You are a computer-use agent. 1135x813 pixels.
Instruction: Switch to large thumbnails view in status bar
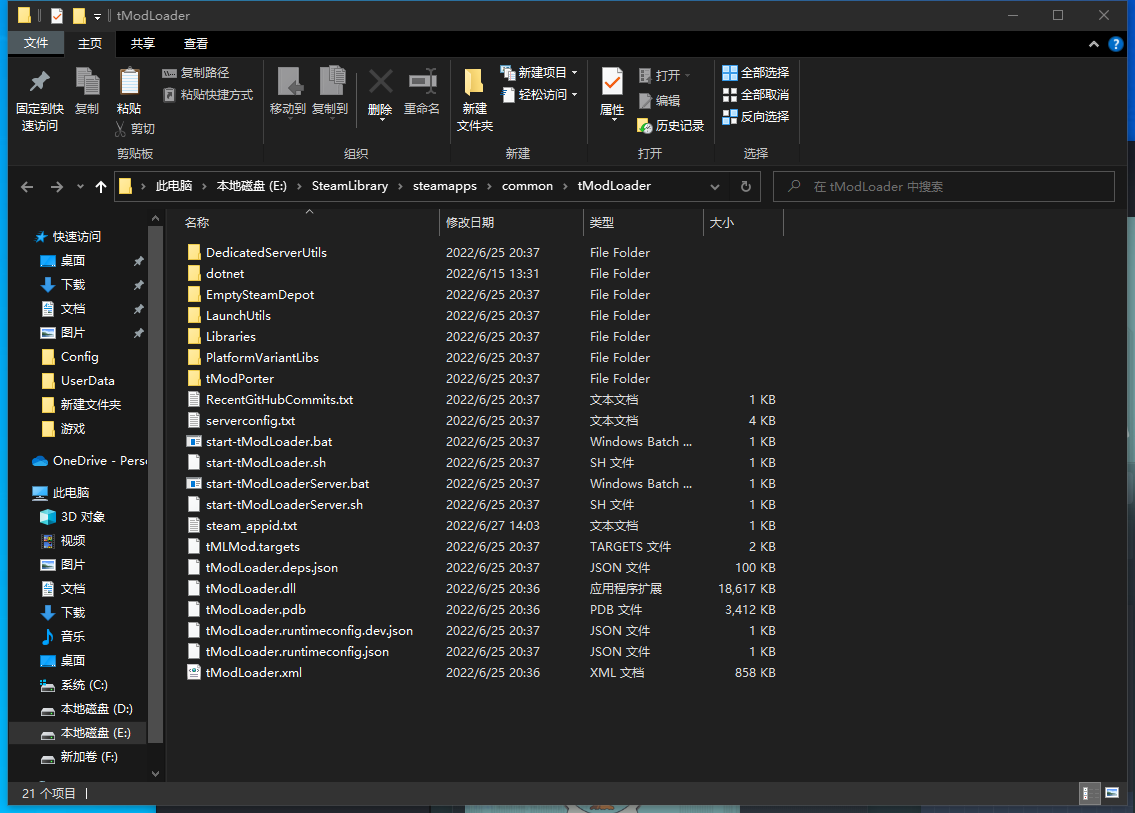point(1112,793)
